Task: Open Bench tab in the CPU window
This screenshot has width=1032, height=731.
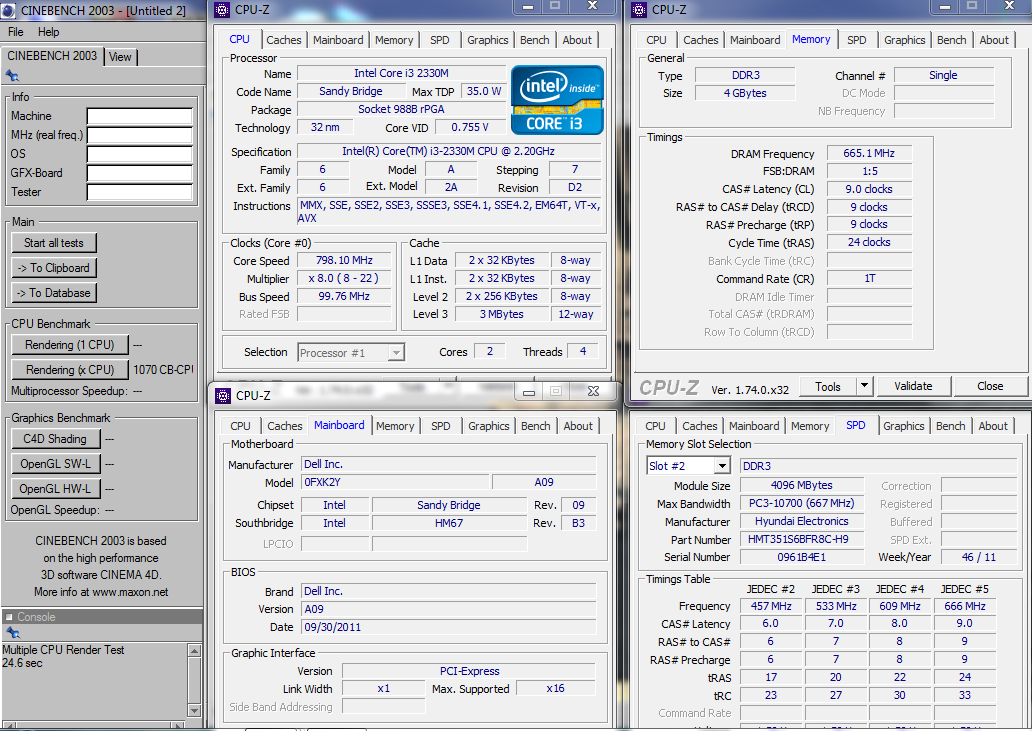Action: (534, 40)
